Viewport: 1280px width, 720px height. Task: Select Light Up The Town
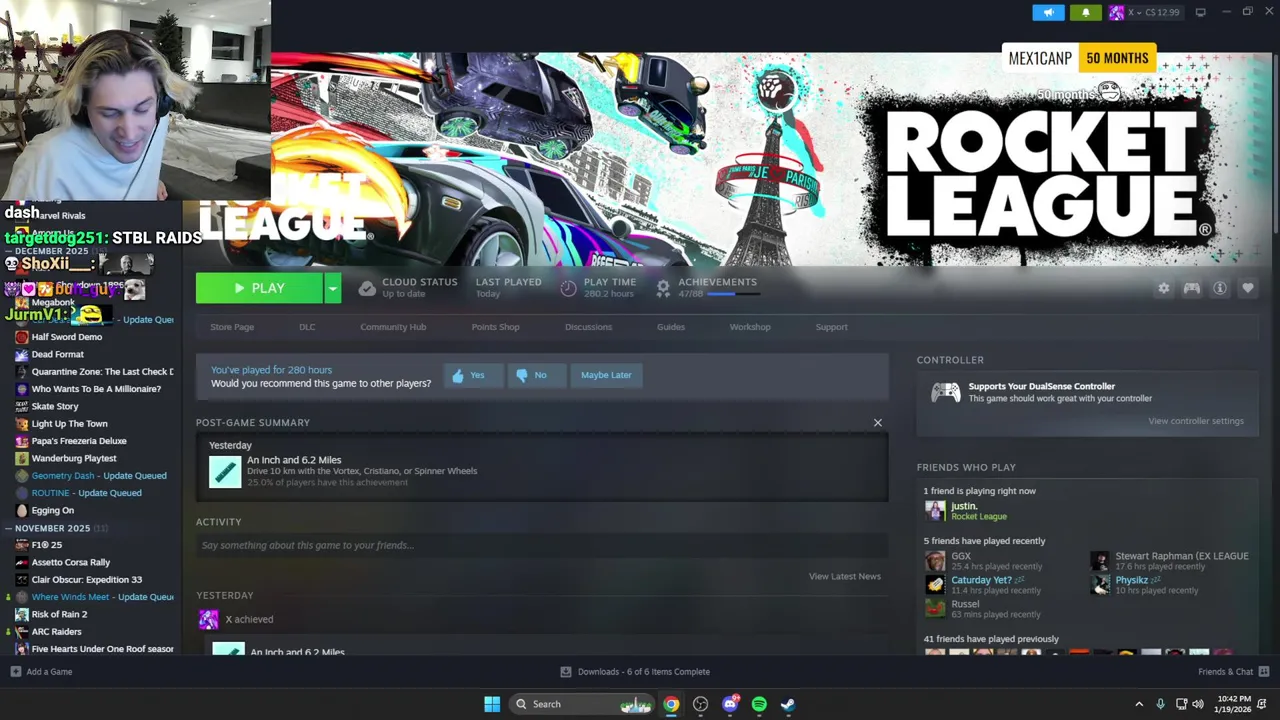tap(69, 424)
